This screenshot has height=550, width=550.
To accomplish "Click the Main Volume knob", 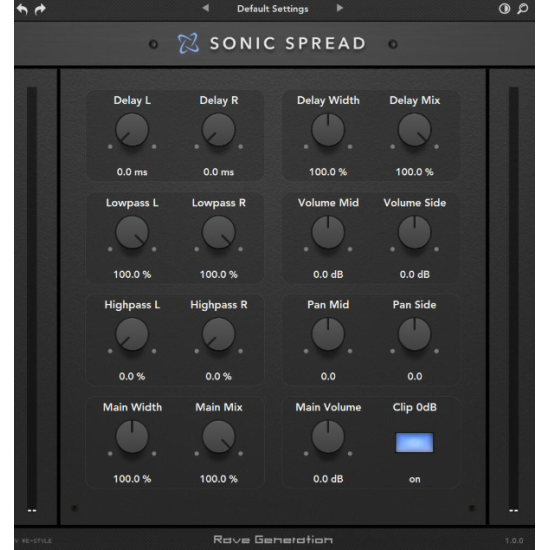I will point(328,437).
